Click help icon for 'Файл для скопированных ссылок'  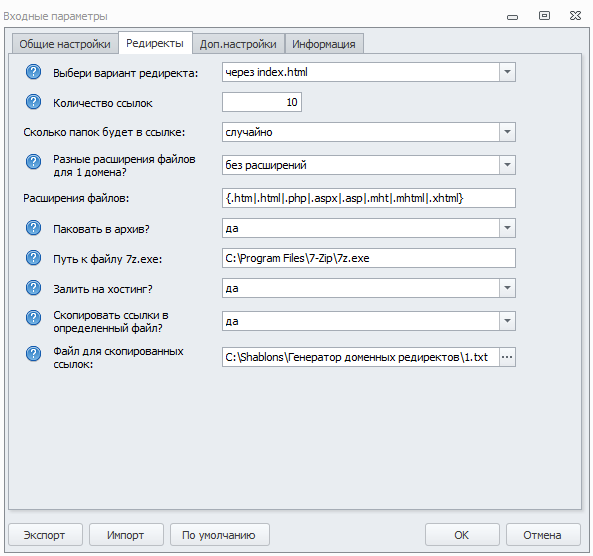(33, 354)
